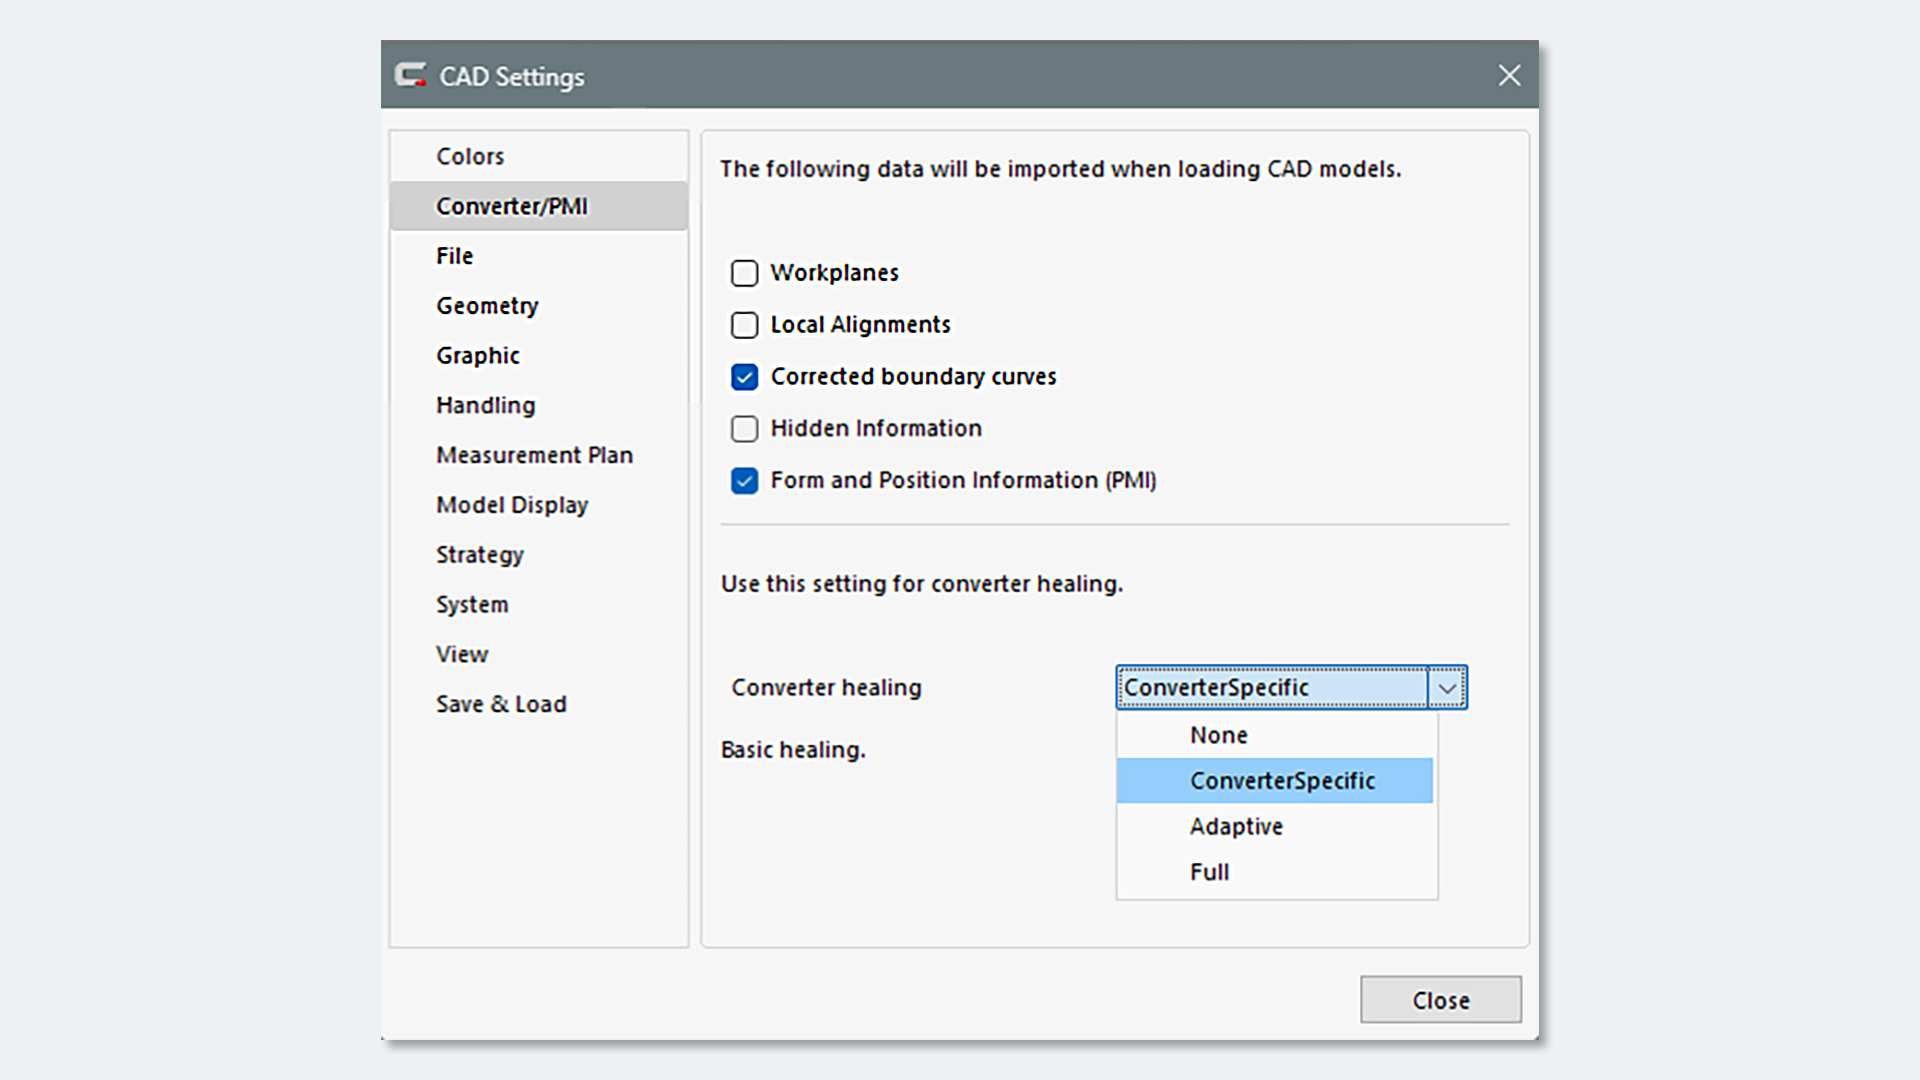Select ConverterSpecific from the healing dropdown

pos(1281,780)
